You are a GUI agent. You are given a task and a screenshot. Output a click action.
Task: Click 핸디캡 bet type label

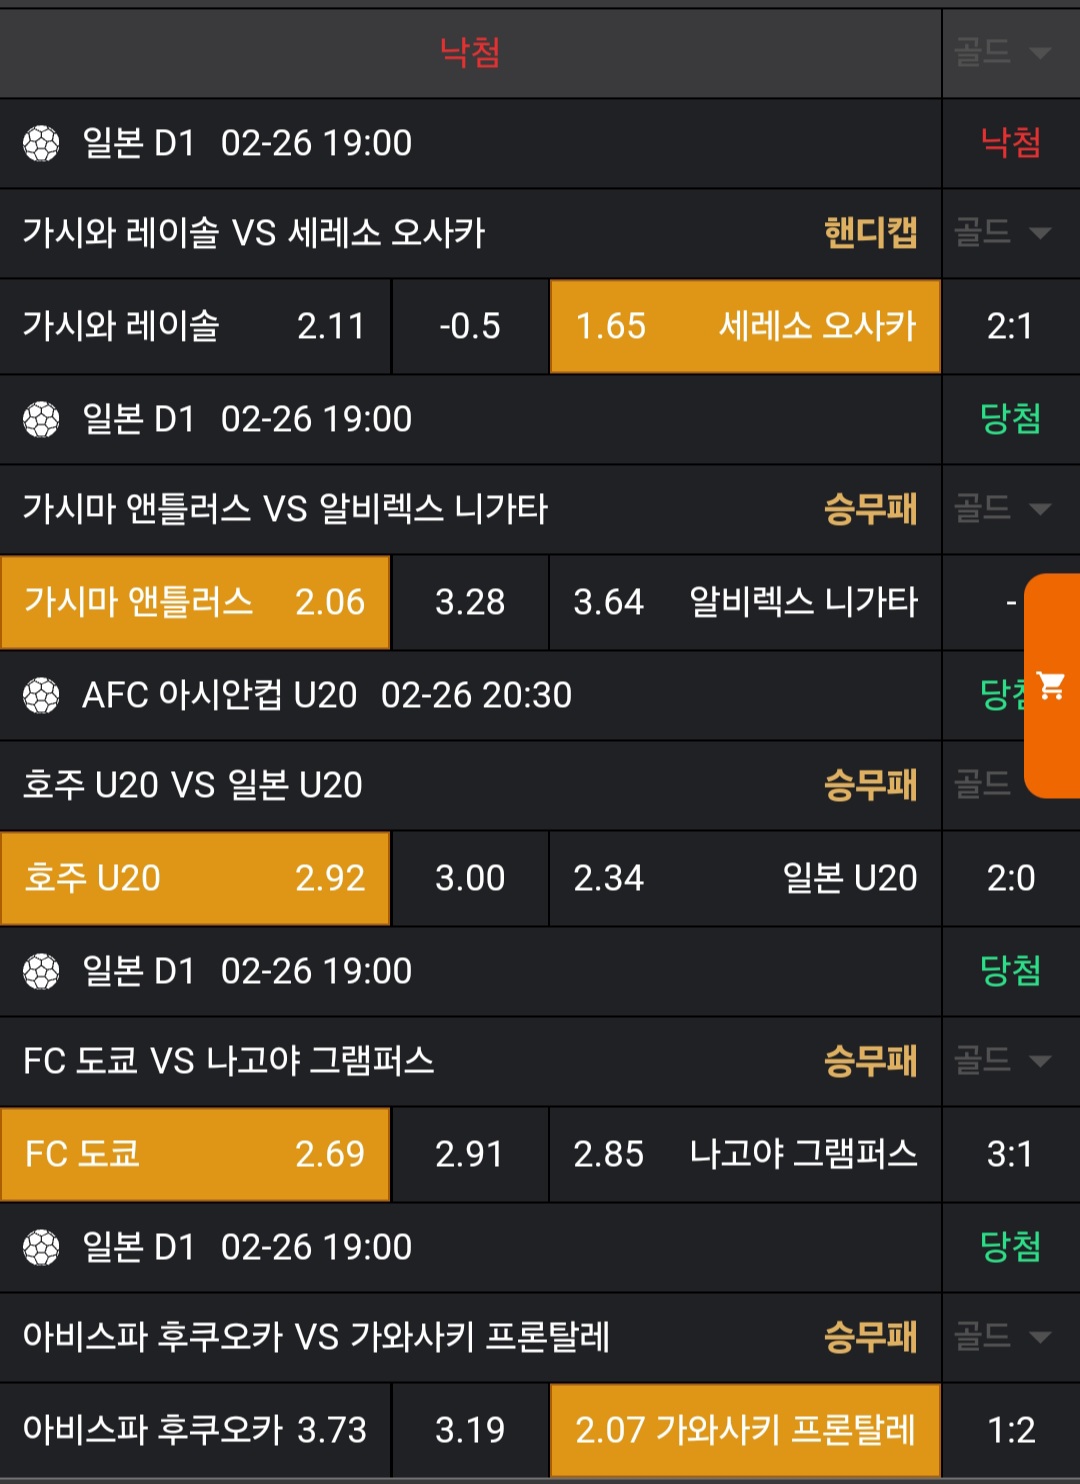pos(870,233)
